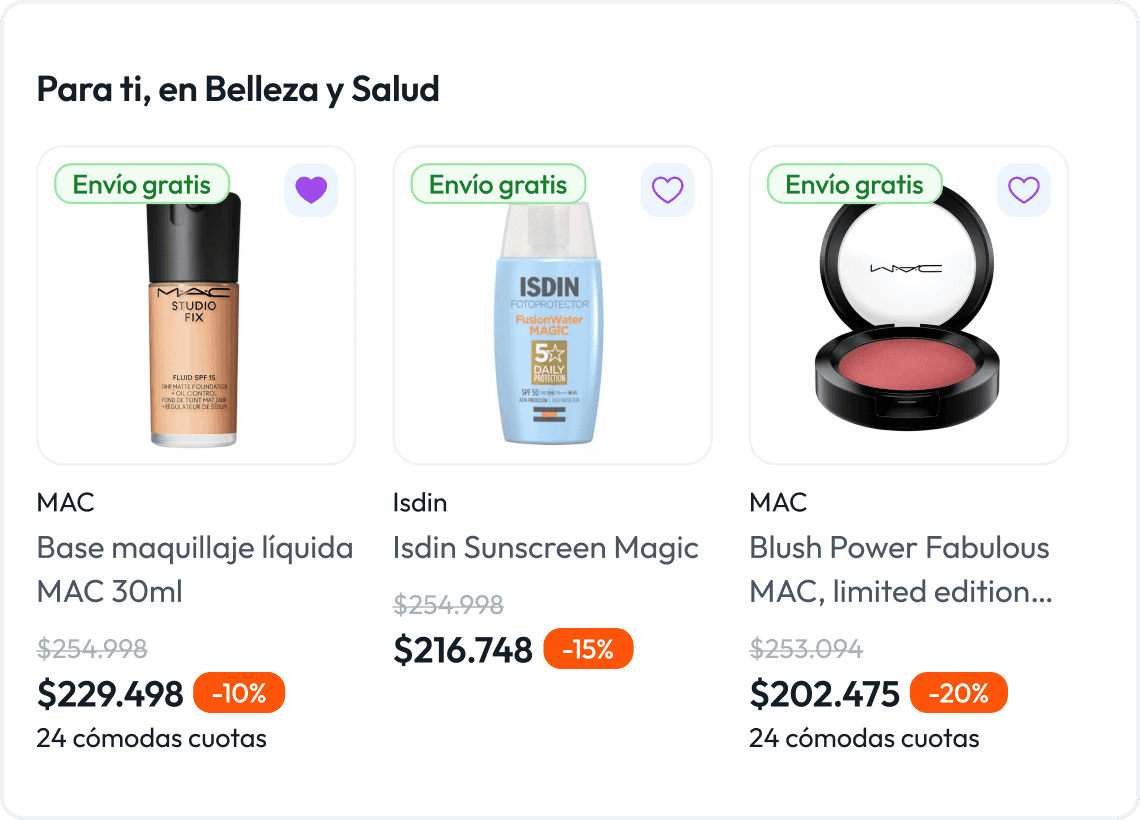Open the Isdin Sunscreen Magic product page
1140x820 pixels.
[545, 548]
